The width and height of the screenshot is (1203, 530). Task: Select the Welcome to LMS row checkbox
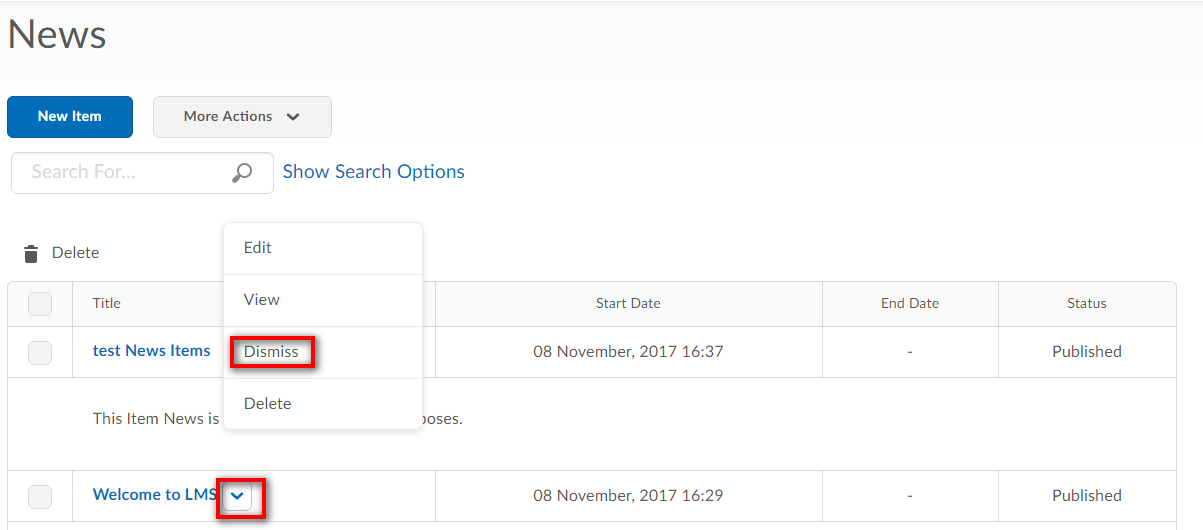click(40, 496)
